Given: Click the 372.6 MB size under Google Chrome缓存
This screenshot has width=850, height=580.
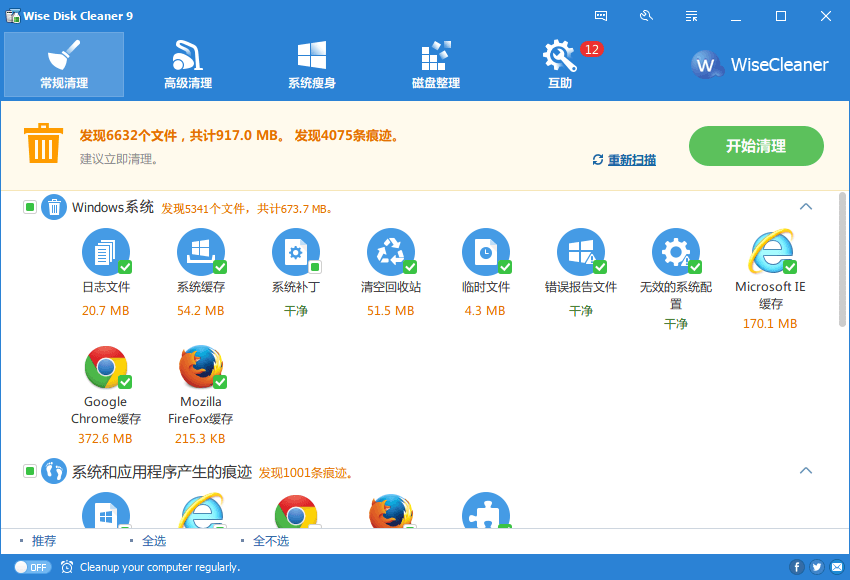Looking at the screenshot, I should point(105,439).
